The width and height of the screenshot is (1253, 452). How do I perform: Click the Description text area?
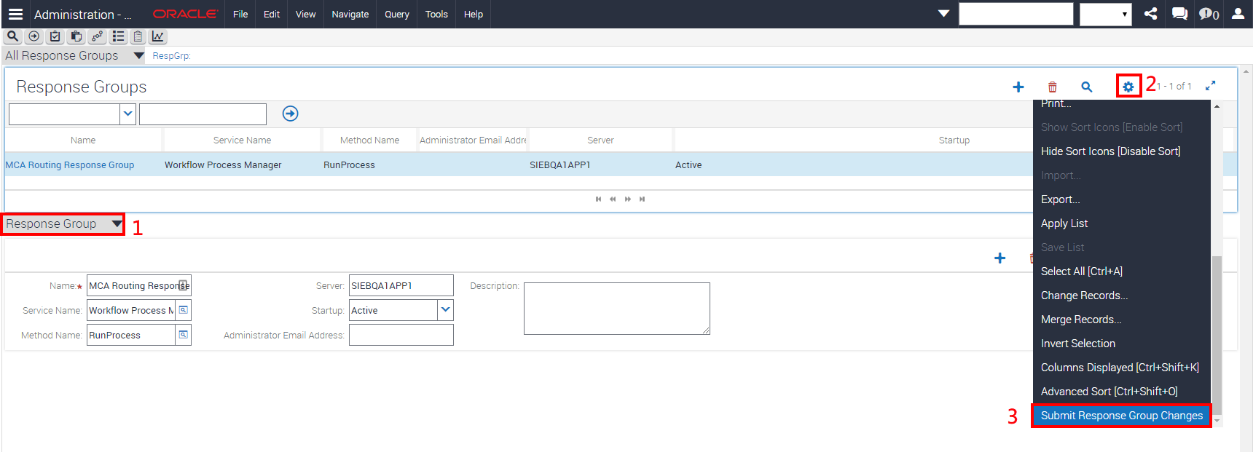617,308
